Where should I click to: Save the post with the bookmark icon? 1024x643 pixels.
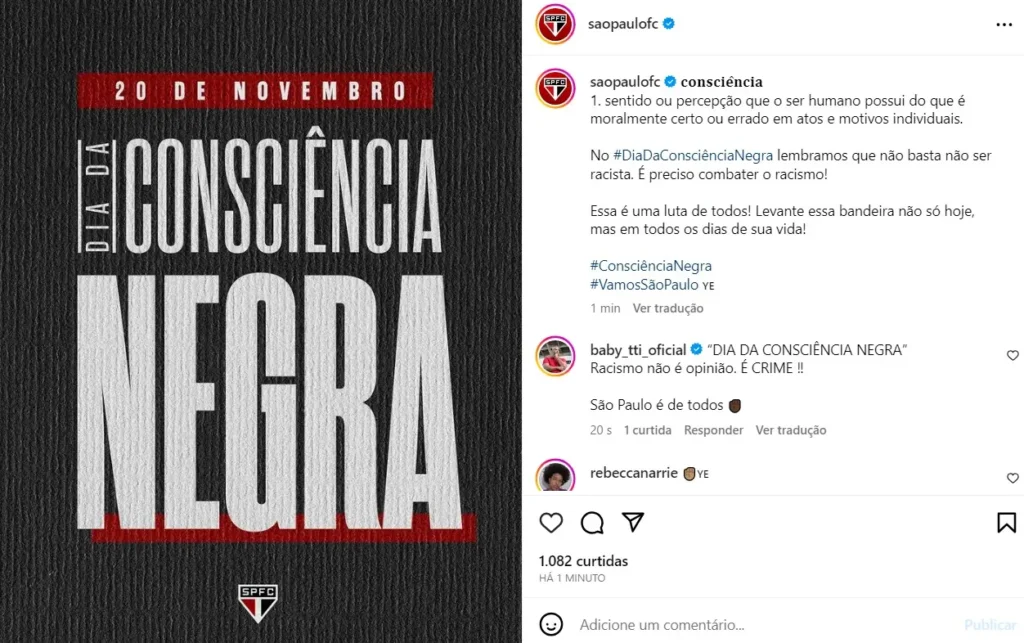pyautogui.click(x=1006, y=522)
